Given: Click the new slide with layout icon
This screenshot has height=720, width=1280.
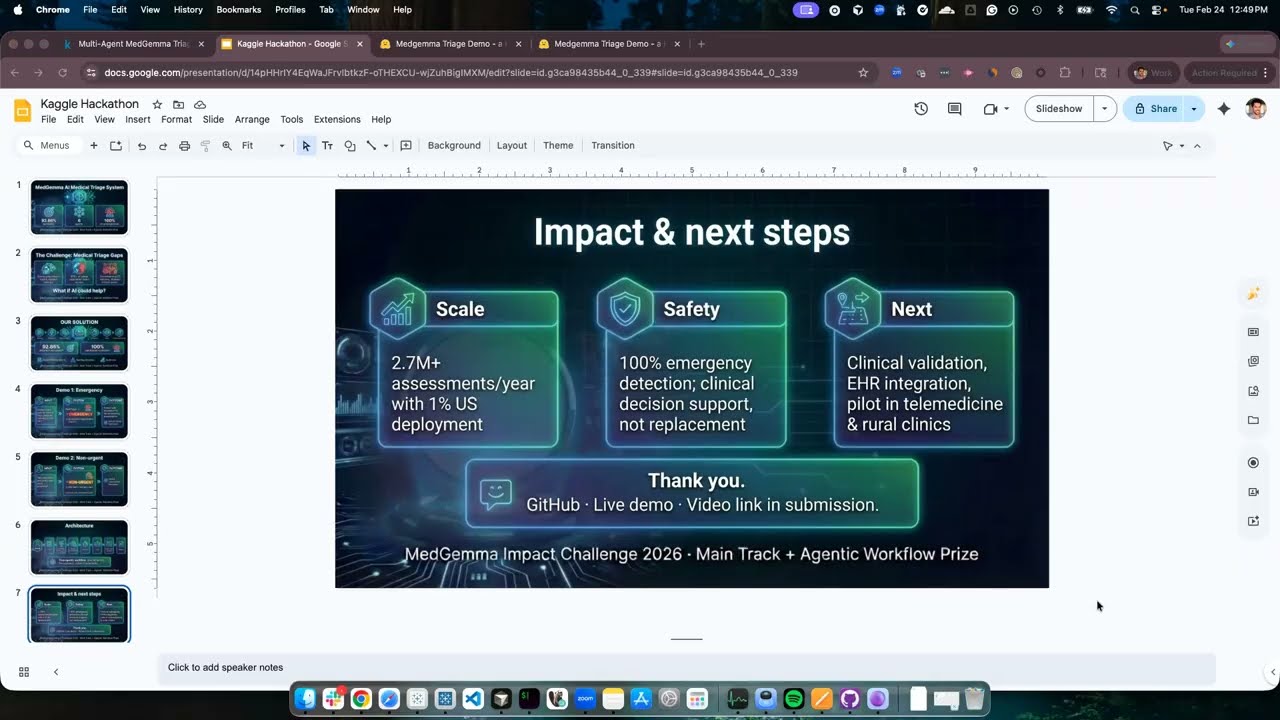Looking at the screenshot, I should pos(116,145).
